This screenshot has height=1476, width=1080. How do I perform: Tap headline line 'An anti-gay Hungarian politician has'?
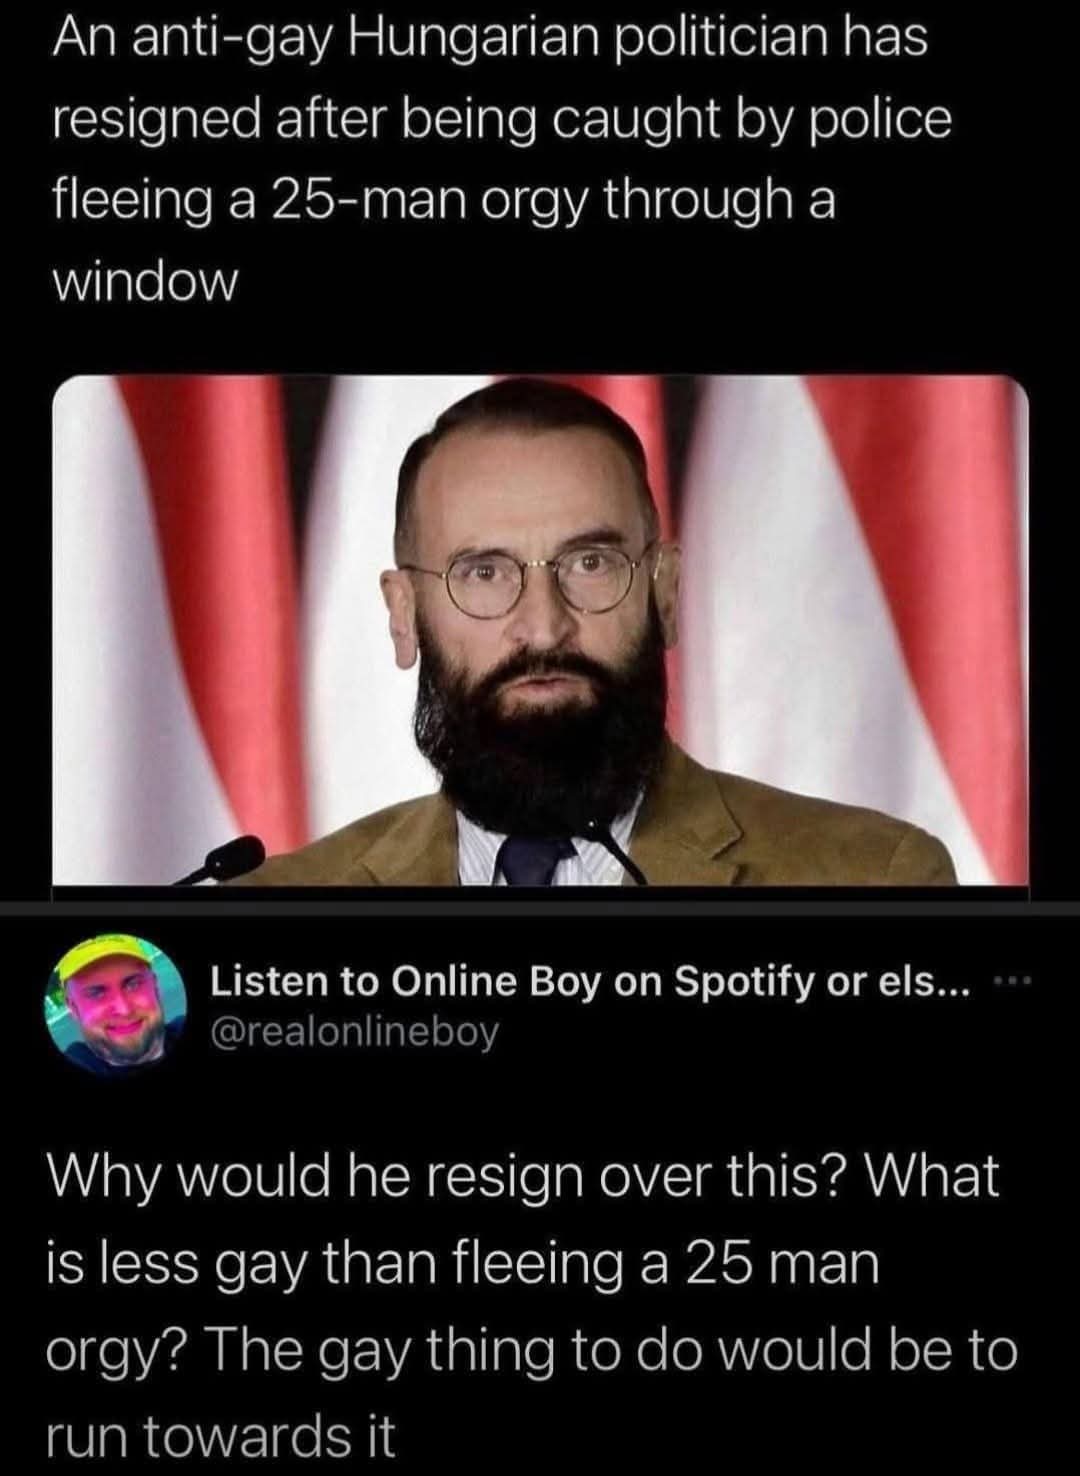[490, 41]
